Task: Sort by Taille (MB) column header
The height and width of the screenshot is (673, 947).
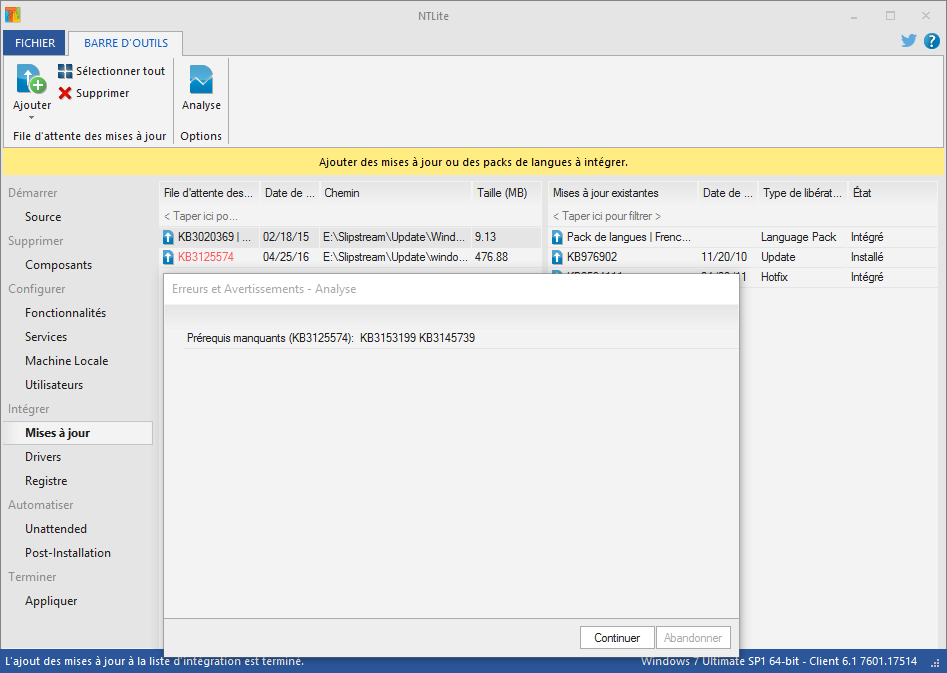Action: click(x=506, y=193)
